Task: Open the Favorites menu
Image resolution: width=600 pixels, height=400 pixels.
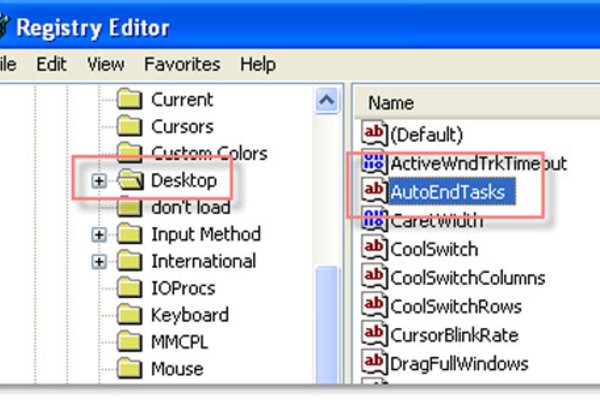Action: click(x=182, y=64)
